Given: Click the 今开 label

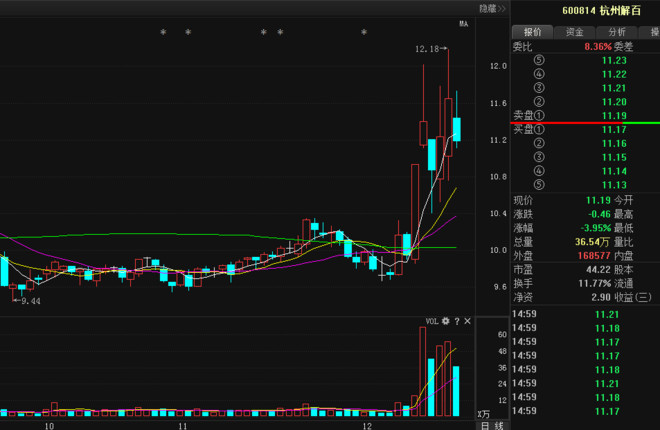Looking at the screenshot, I should click(x=623, y=200).
